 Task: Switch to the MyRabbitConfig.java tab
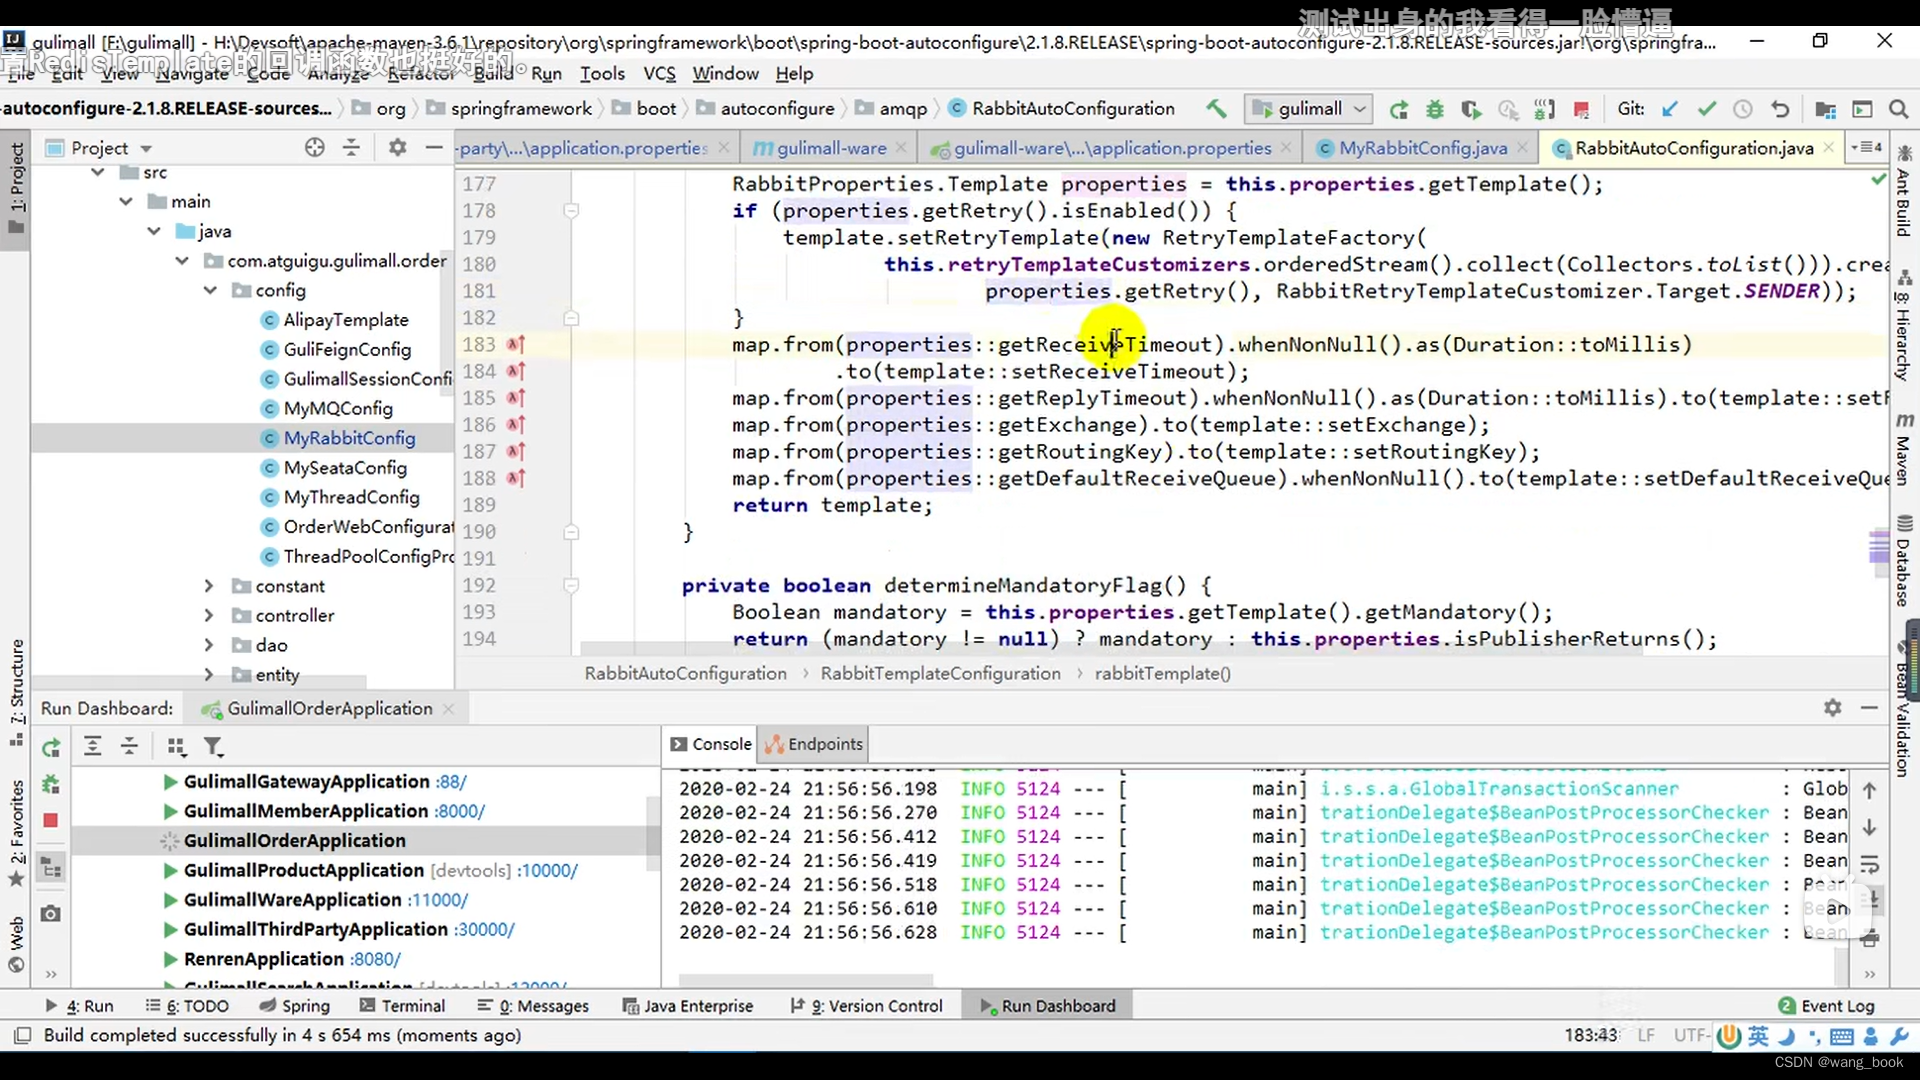pyautogui.click(x=1422, y=148)
